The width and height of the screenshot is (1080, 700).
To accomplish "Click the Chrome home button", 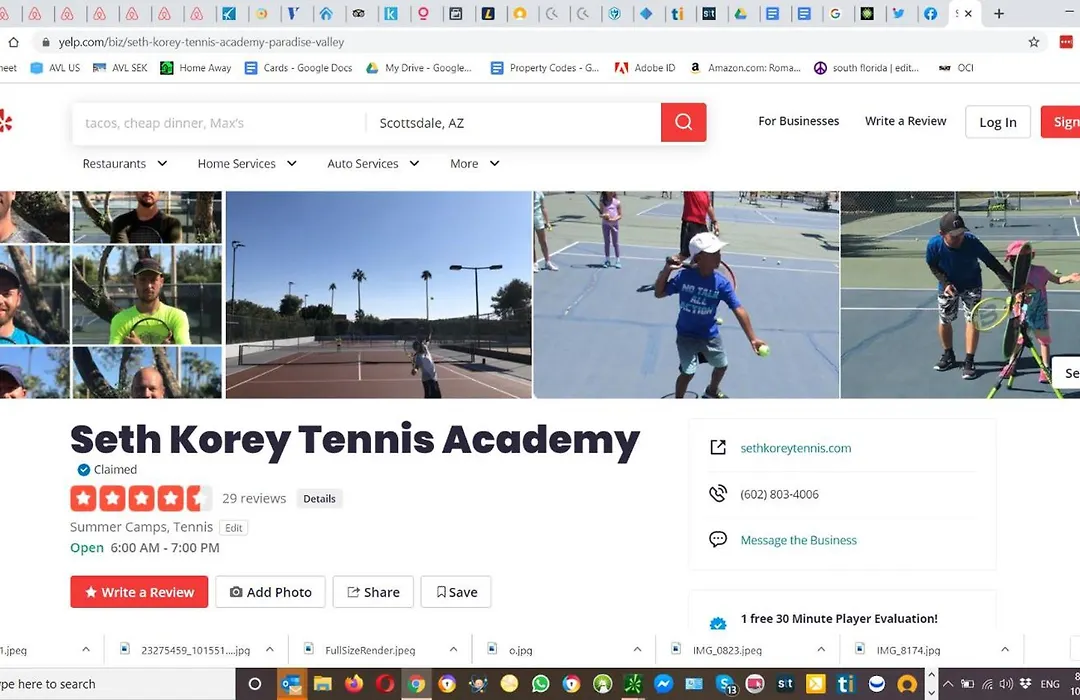I will [14, 42].
